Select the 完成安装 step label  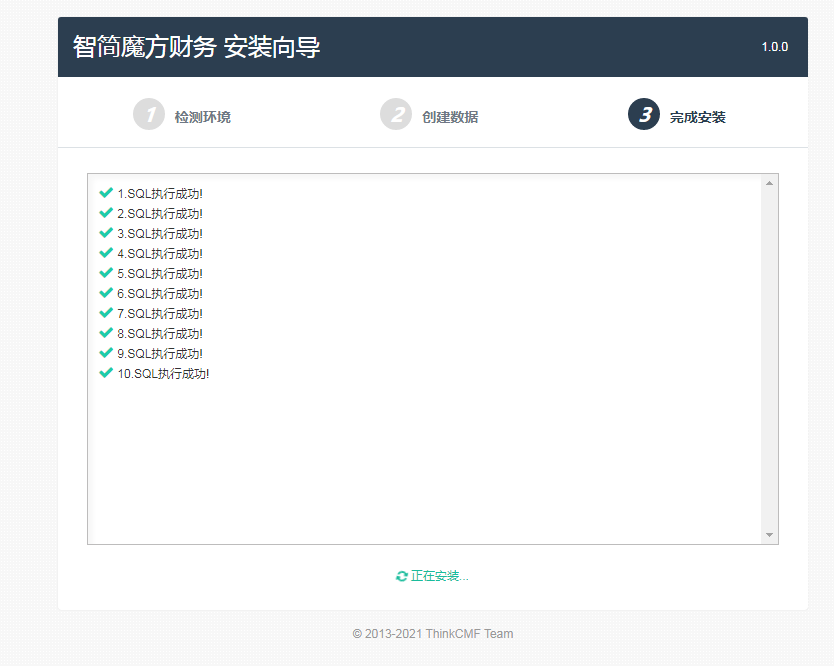coord(700,114)
